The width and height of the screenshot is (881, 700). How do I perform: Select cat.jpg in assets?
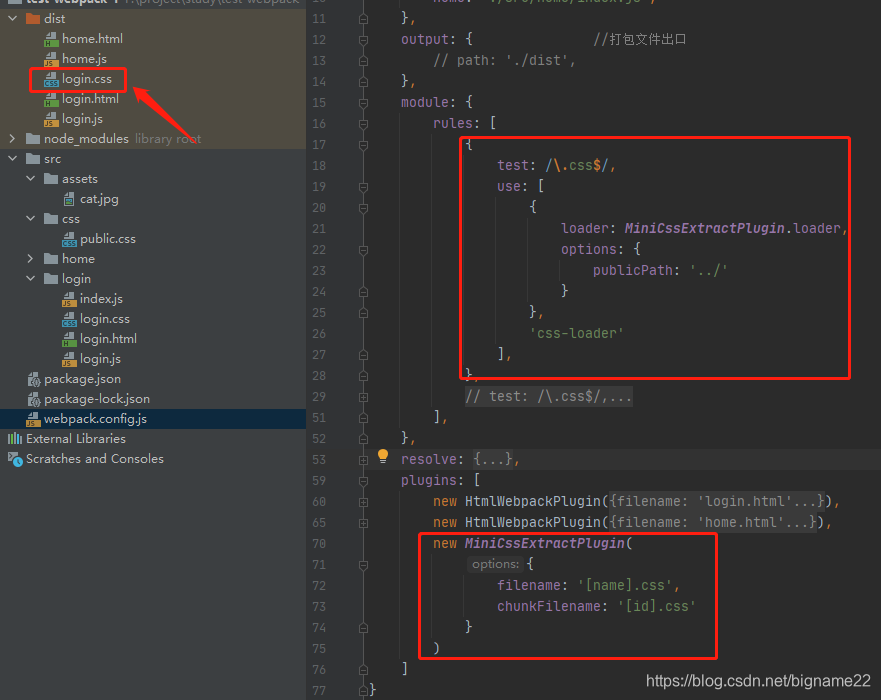pos(99,199)
